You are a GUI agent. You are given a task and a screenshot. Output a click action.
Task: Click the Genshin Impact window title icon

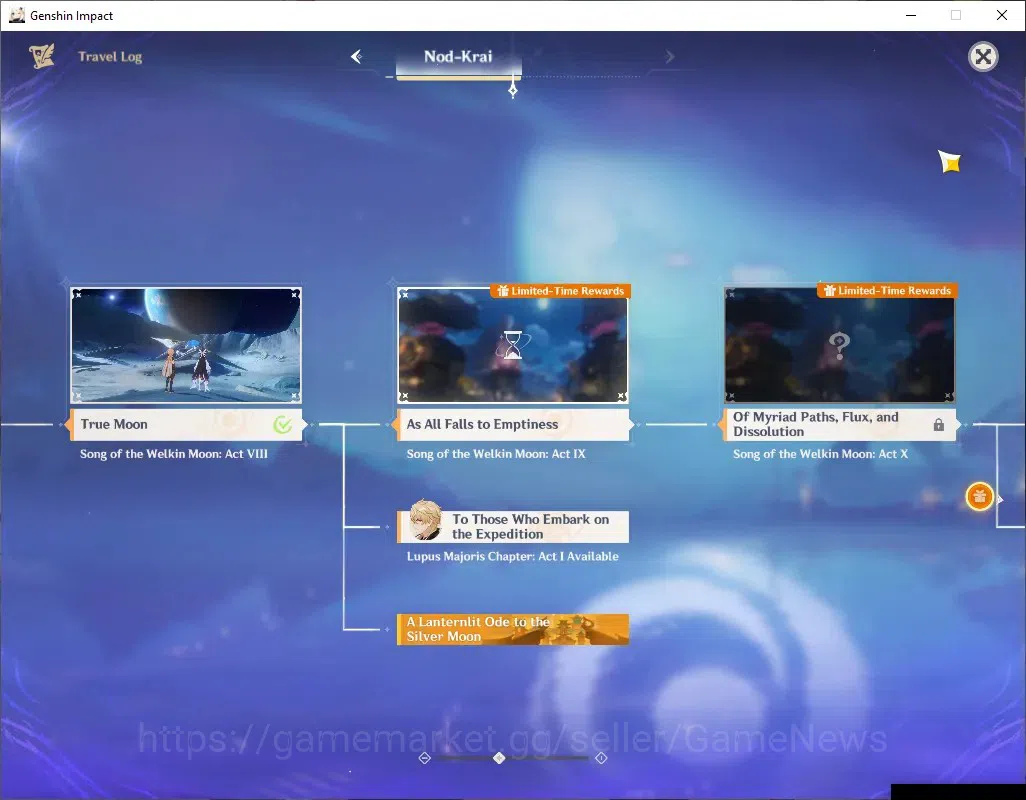pyautogui.click(x=17, y=15)
